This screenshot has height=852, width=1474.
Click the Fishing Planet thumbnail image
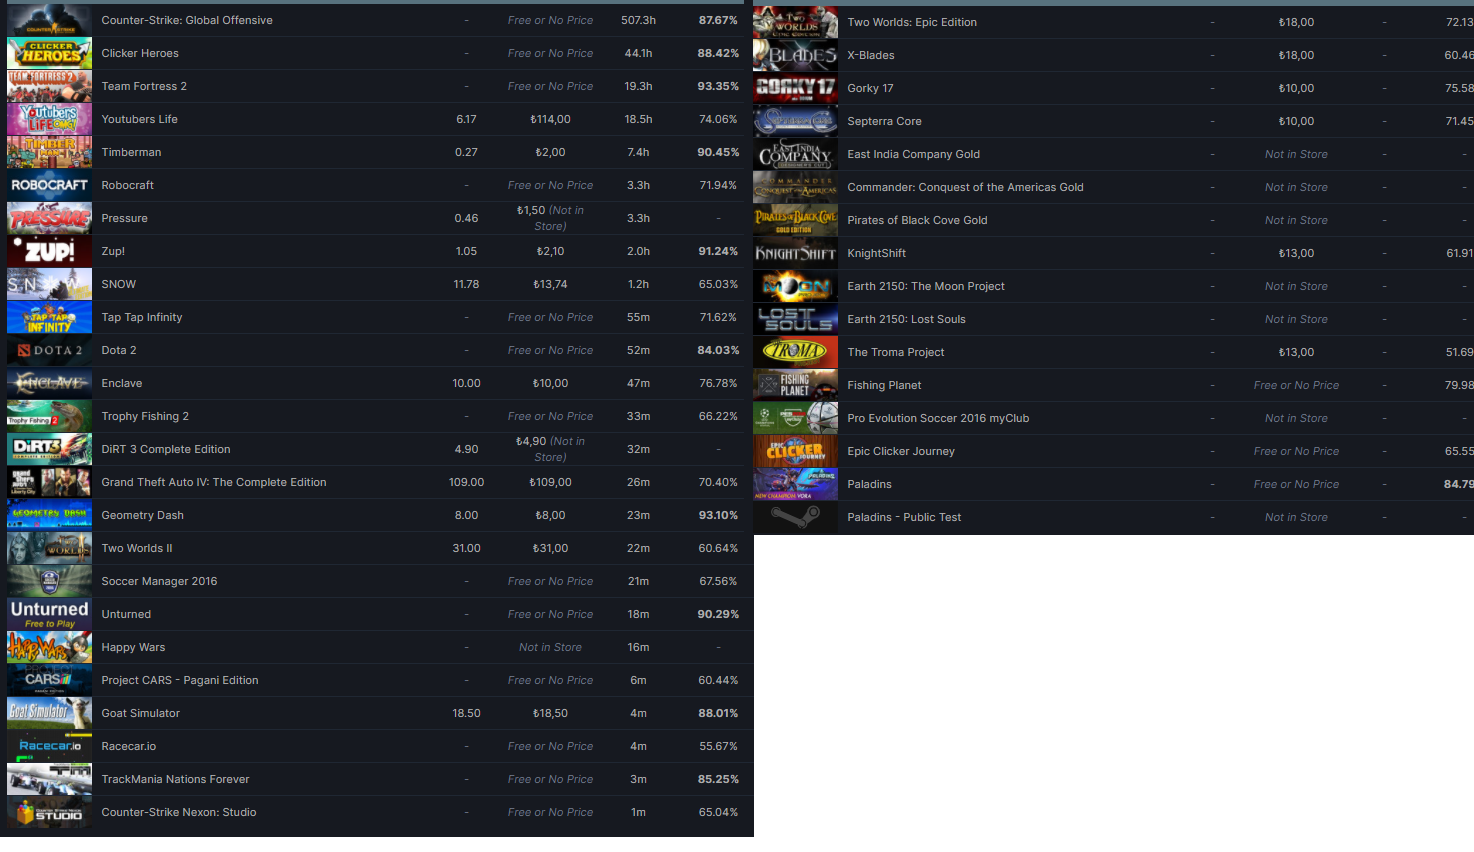(795, 385)
